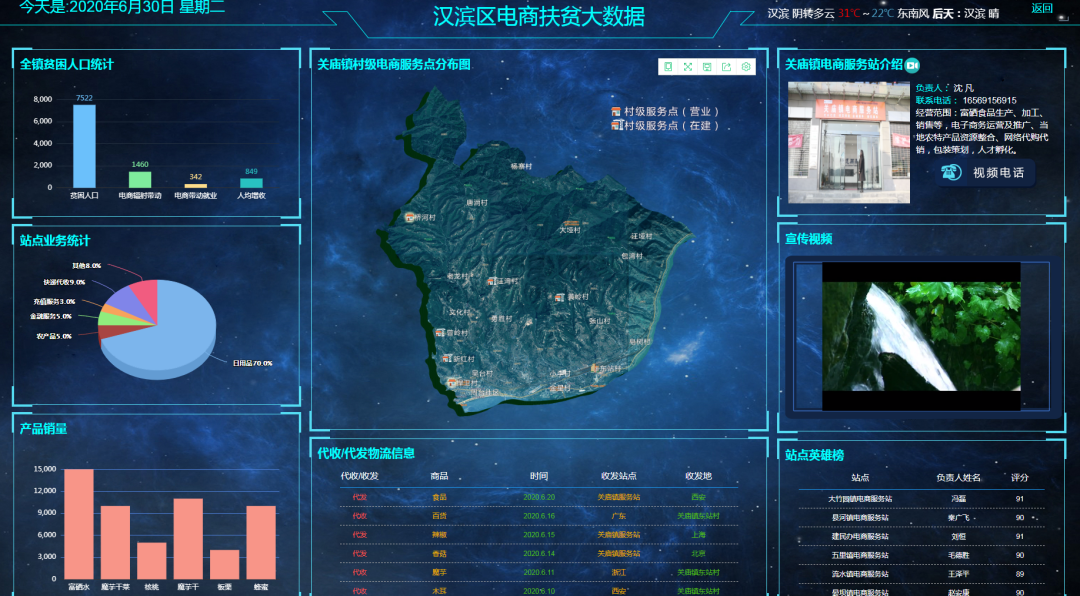
Task: Click the 2020.6.15 logistics row date
Action: (x=539, y=535)
